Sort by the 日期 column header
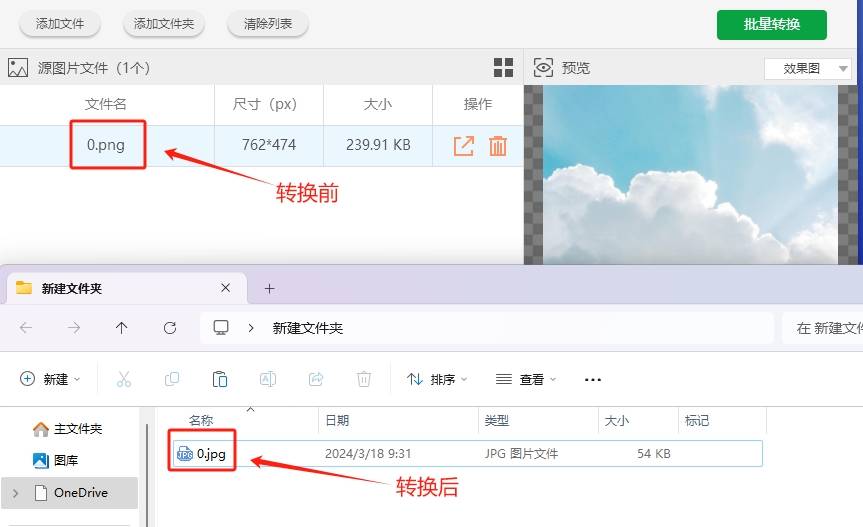This screenshot has height=527, width=863. [x=337, y=421]
